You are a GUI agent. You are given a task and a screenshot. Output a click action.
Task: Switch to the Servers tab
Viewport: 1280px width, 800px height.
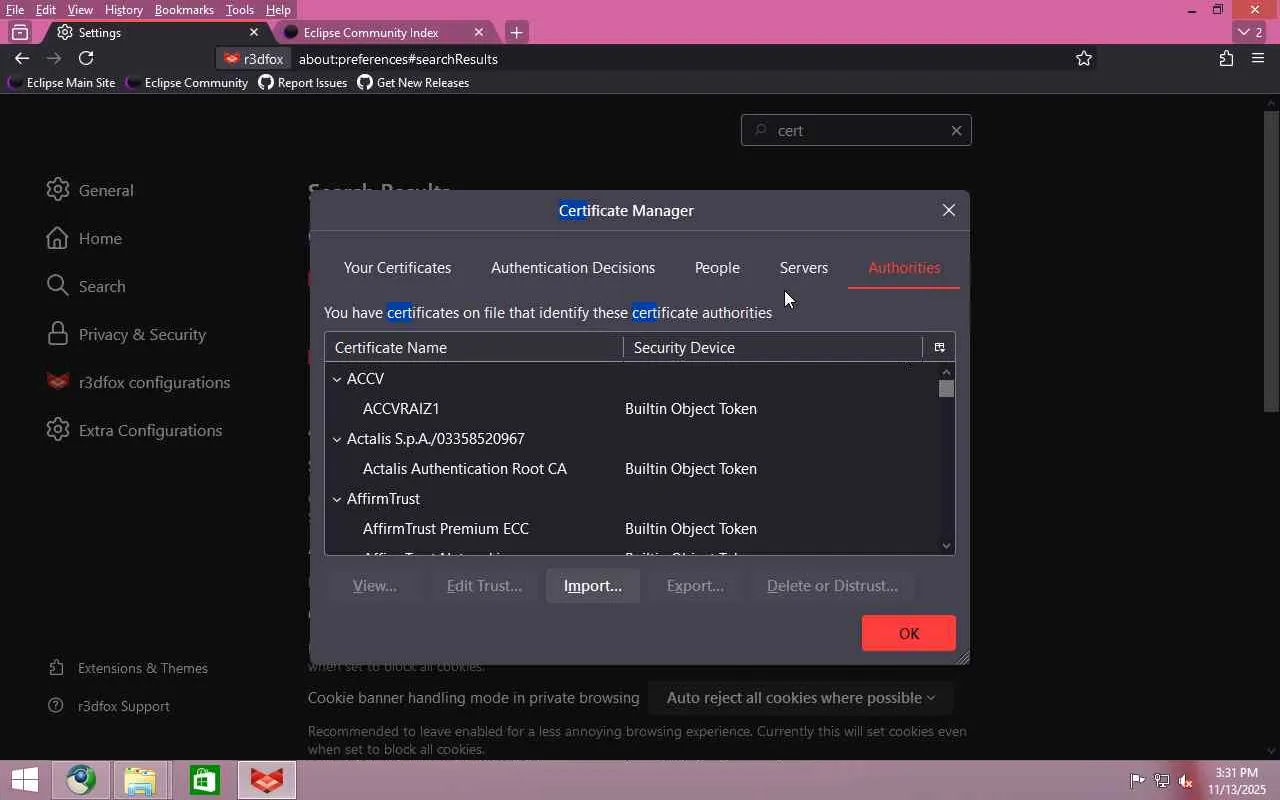pyautogui.click(x=804, y=268)
